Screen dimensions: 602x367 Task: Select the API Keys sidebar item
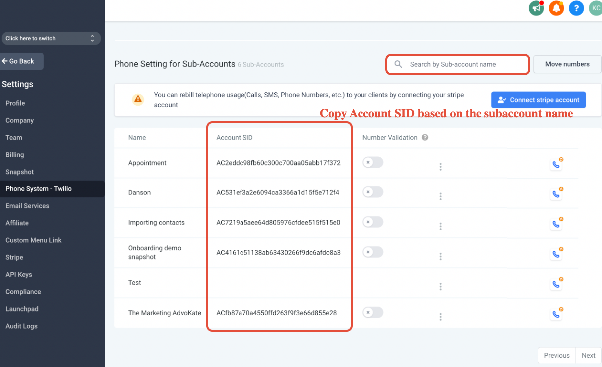(19, 274)
